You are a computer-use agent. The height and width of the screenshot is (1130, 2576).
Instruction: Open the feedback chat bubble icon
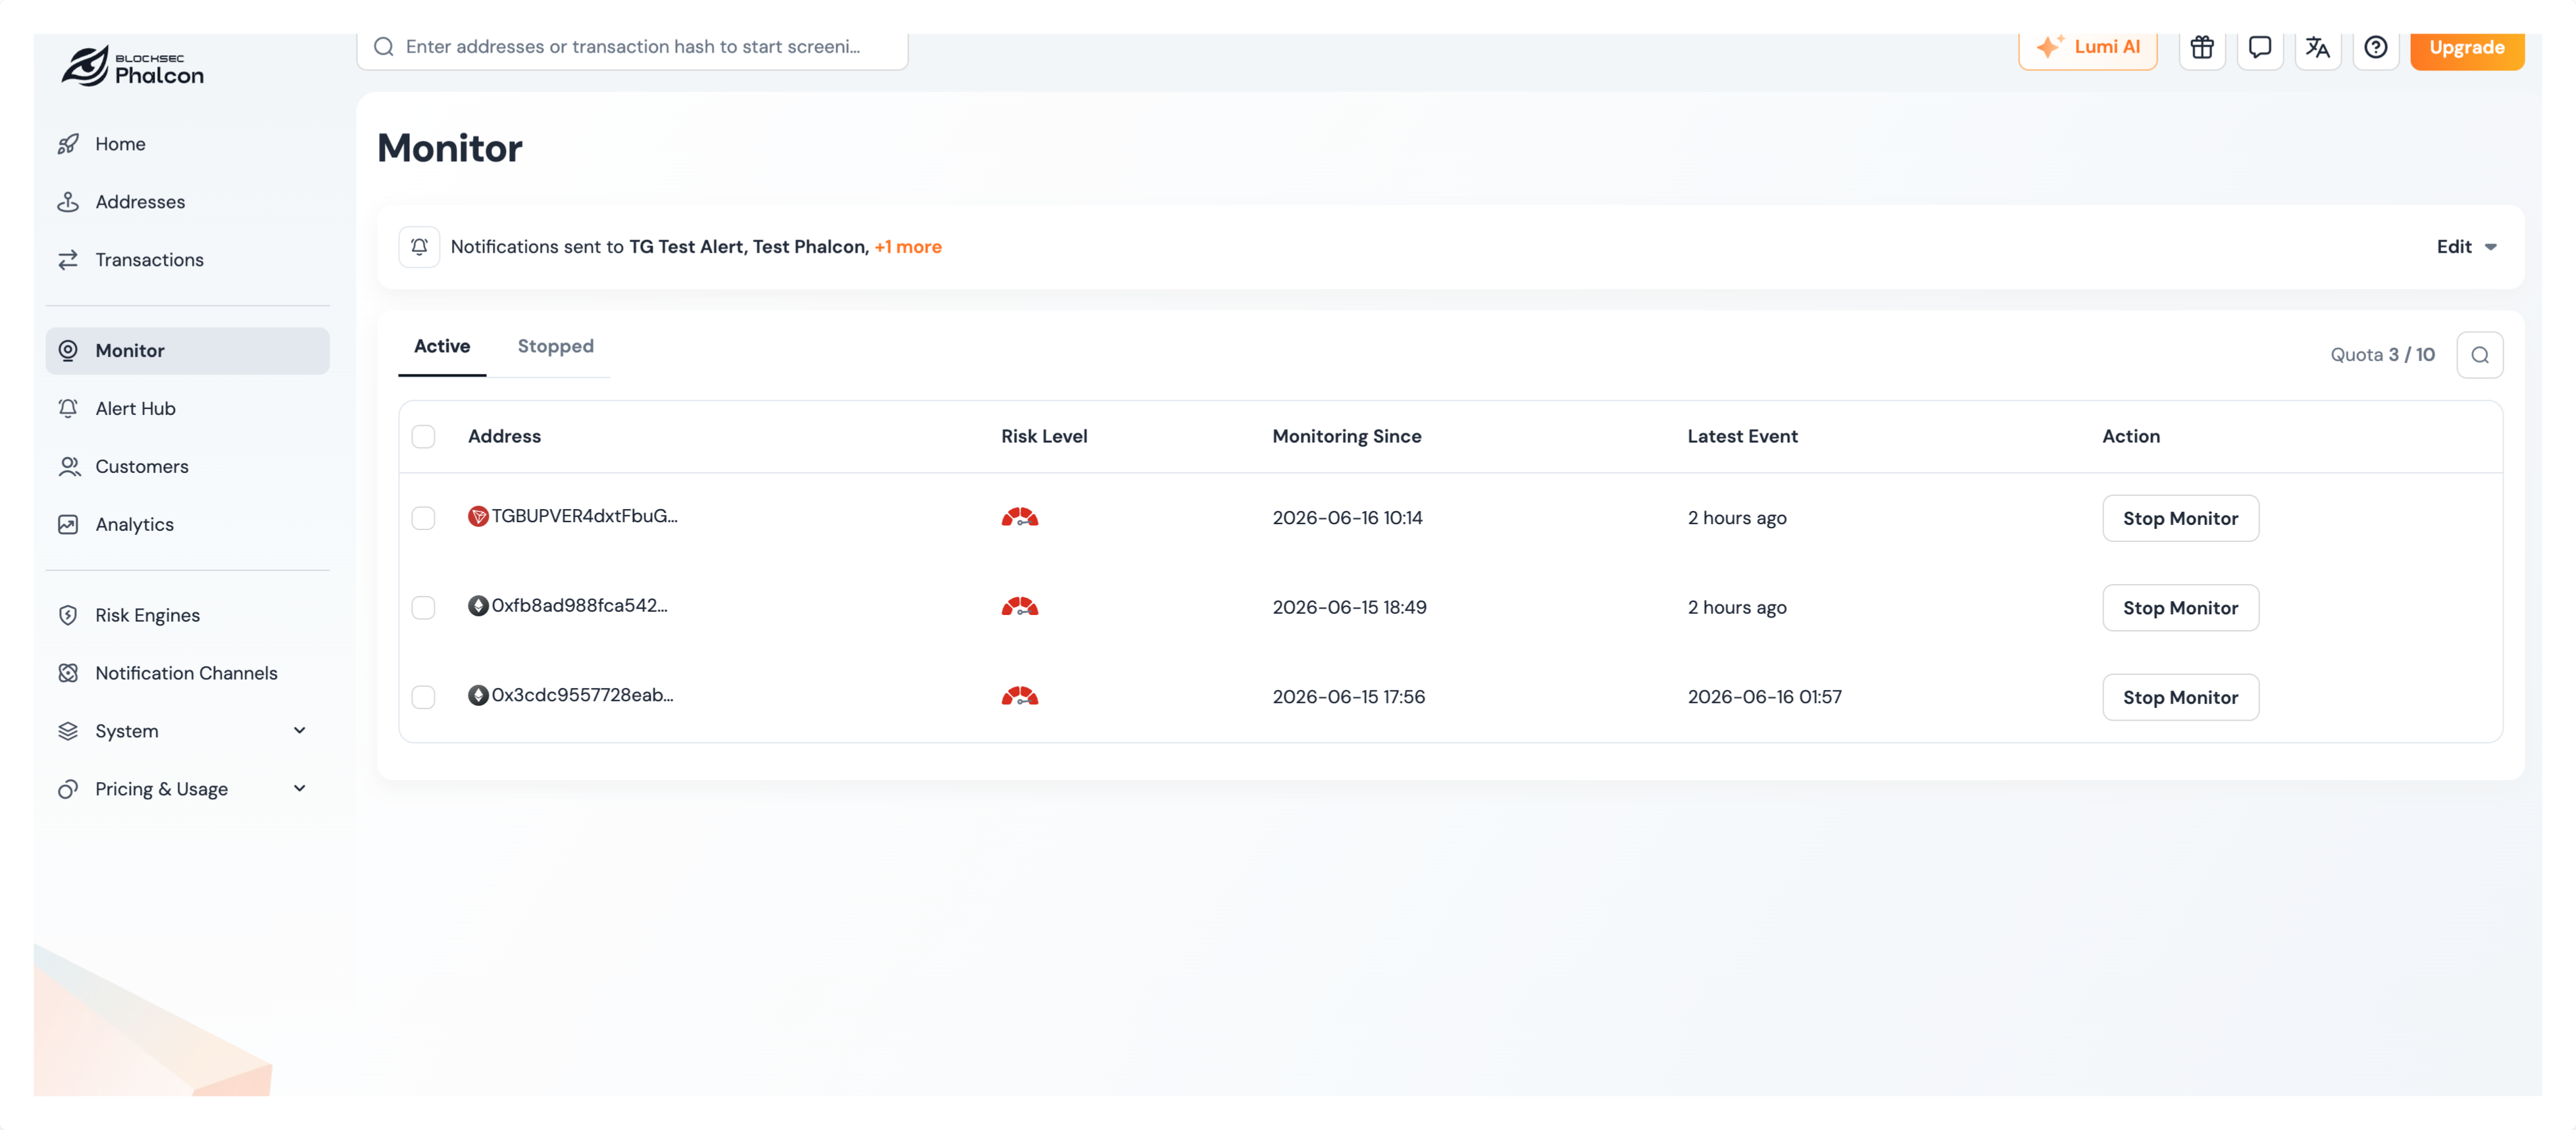tap(2260, 47)
